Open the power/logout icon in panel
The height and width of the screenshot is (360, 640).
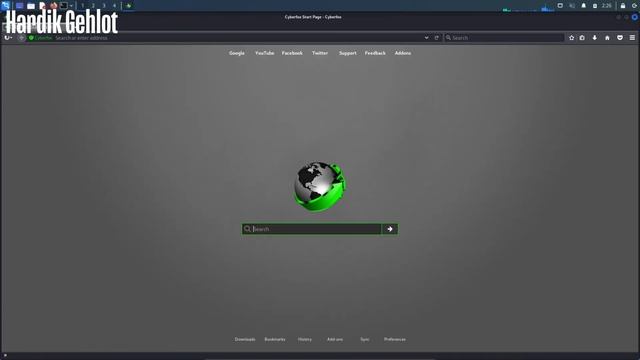pyautogui.click(x=635, y=6)
